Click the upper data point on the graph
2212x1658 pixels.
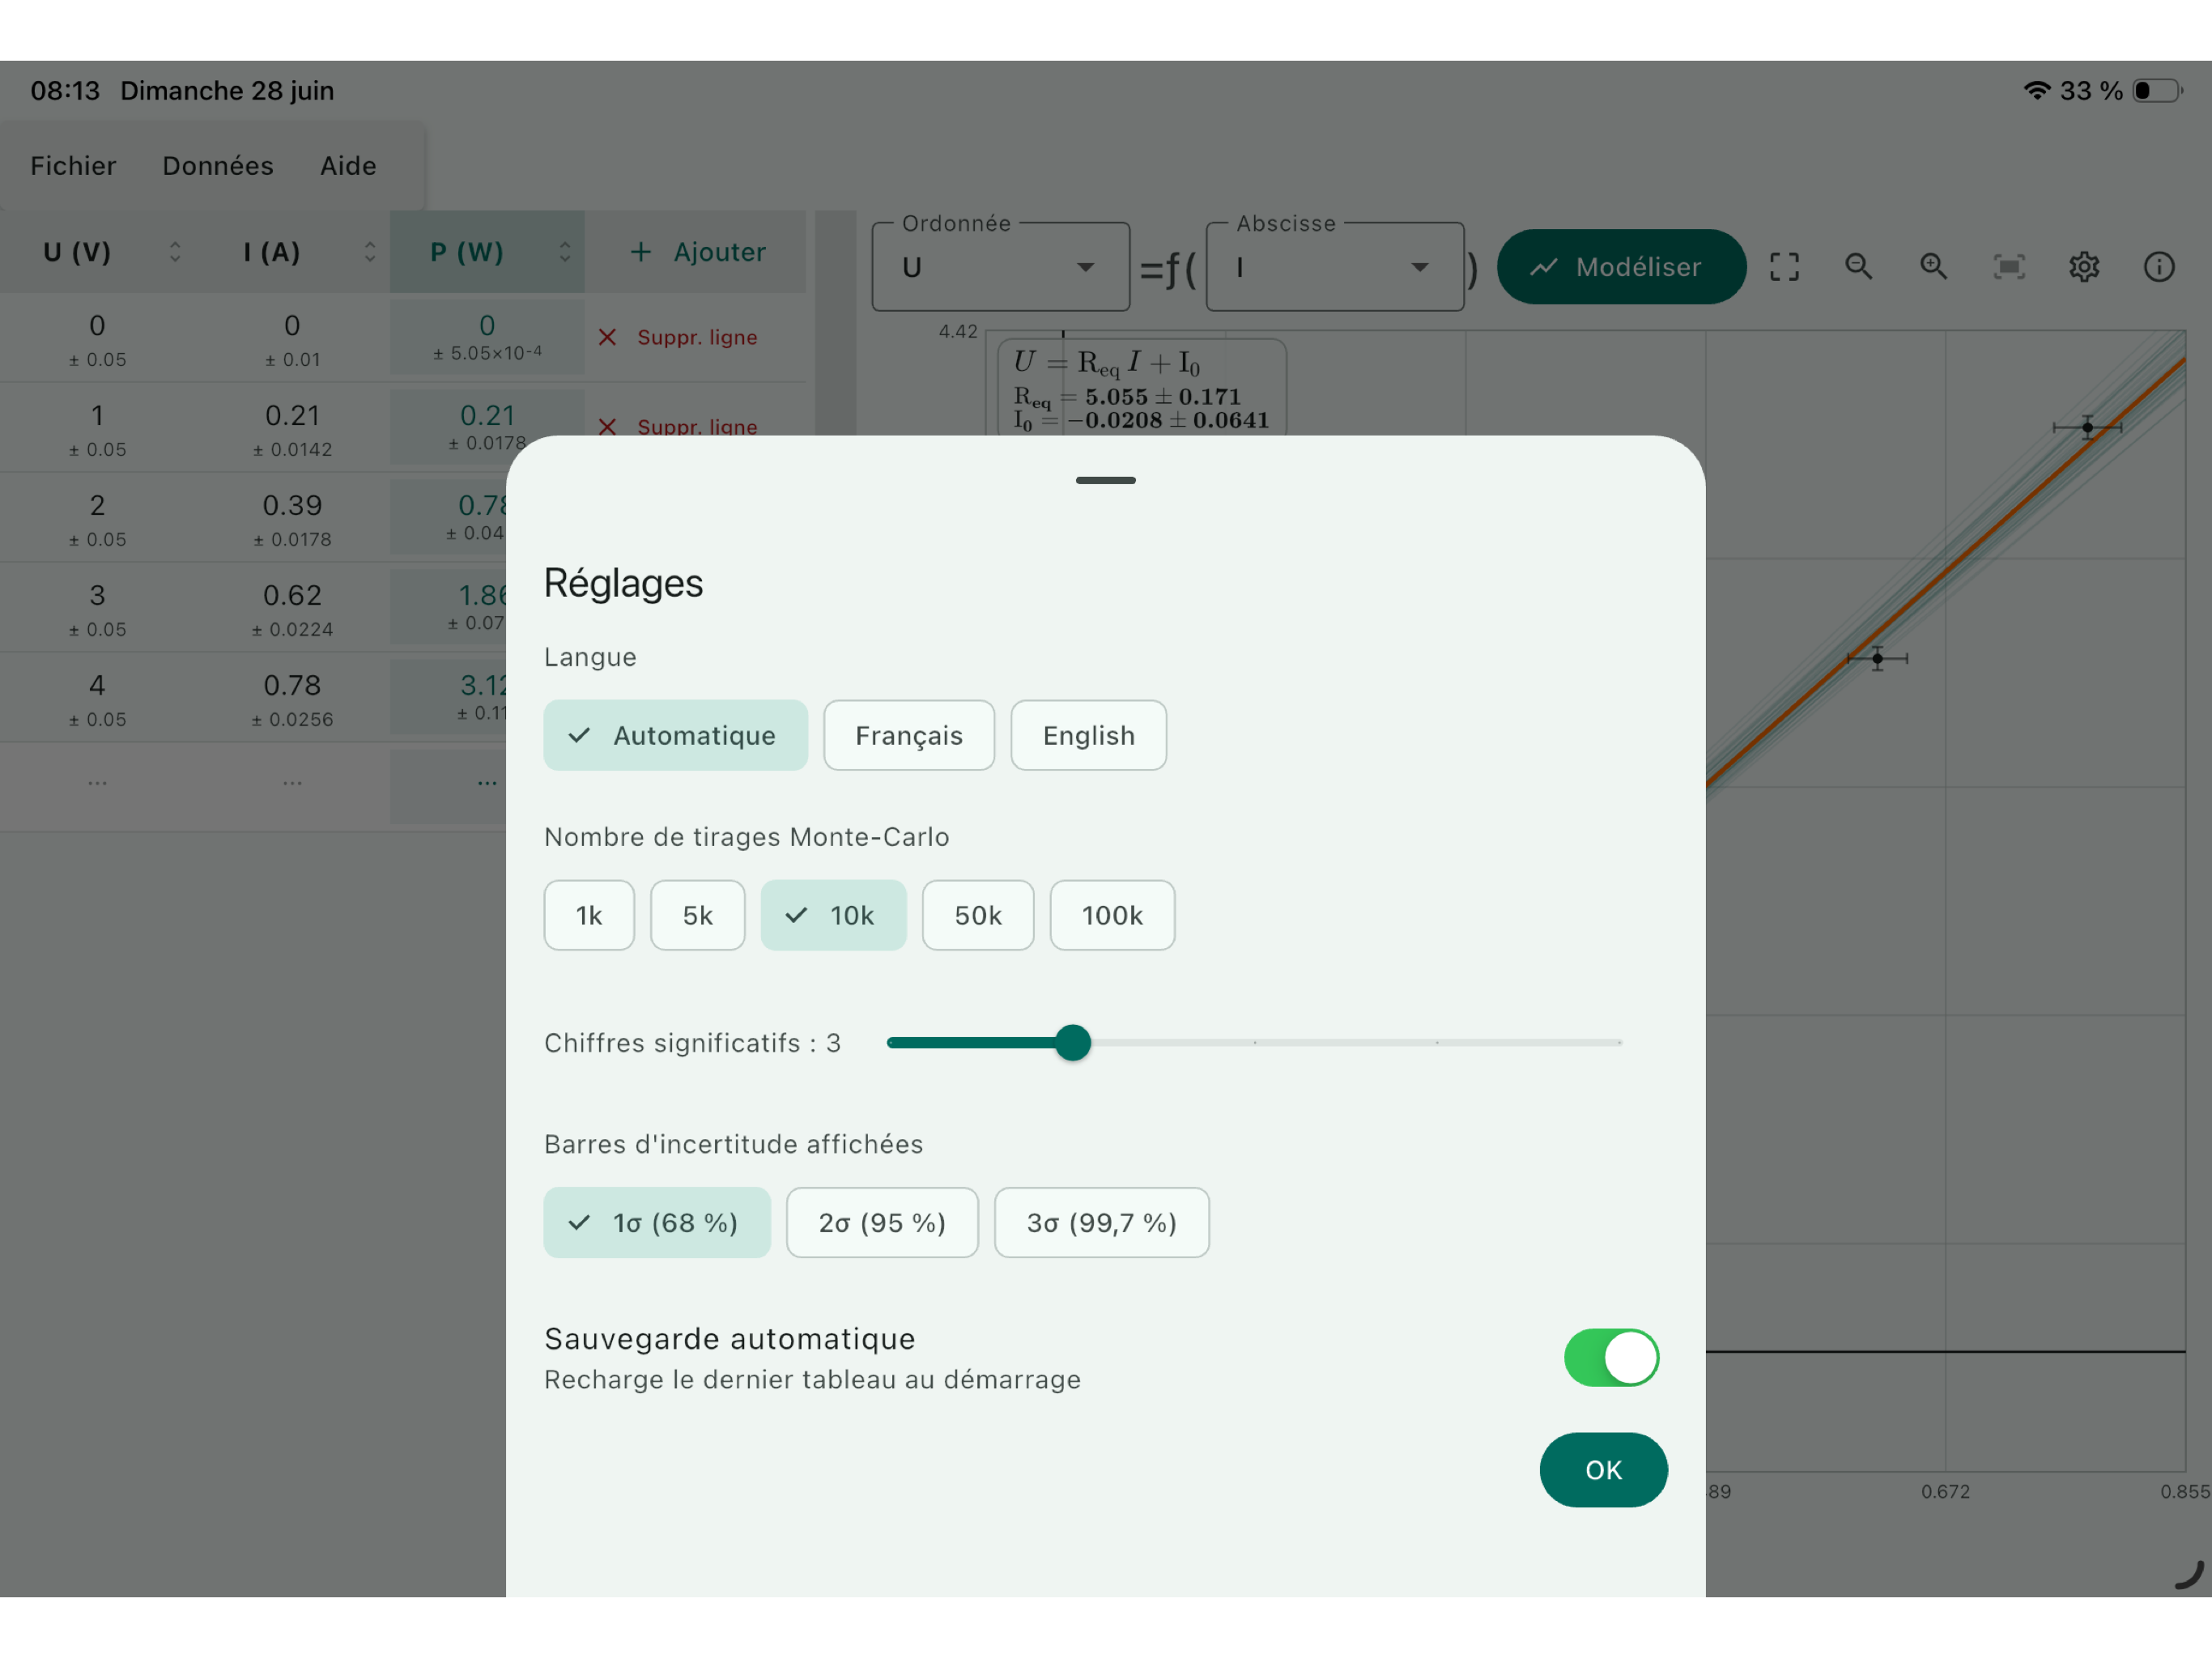pyautogui.click(x=2087, y=427)
